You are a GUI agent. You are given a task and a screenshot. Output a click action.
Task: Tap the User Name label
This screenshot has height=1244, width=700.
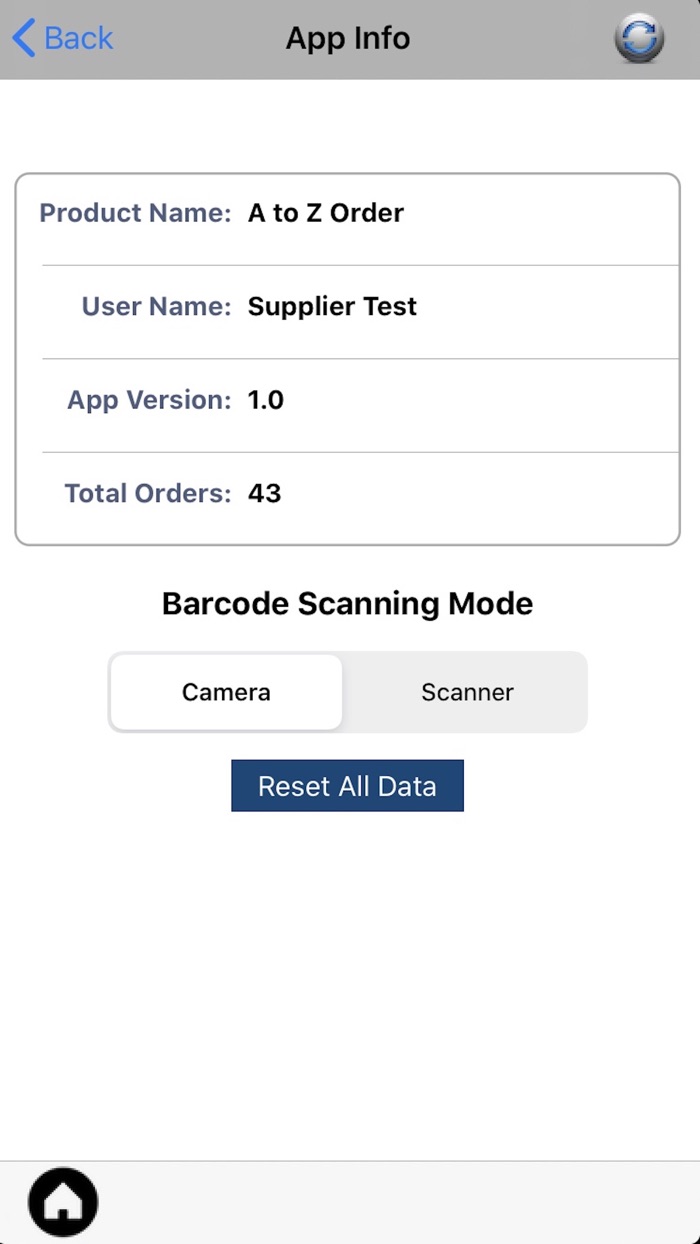(156, 306)
